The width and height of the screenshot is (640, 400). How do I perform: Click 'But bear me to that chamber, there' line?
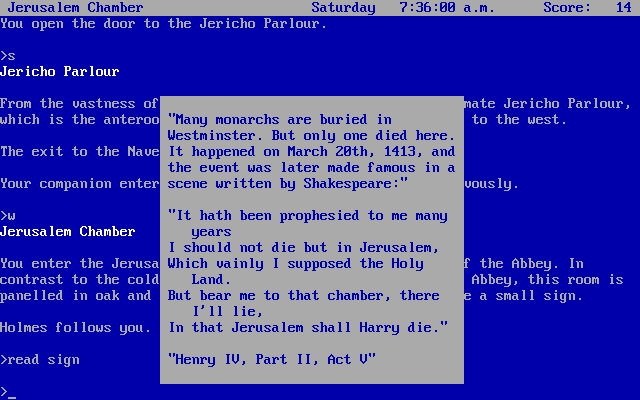304,296
